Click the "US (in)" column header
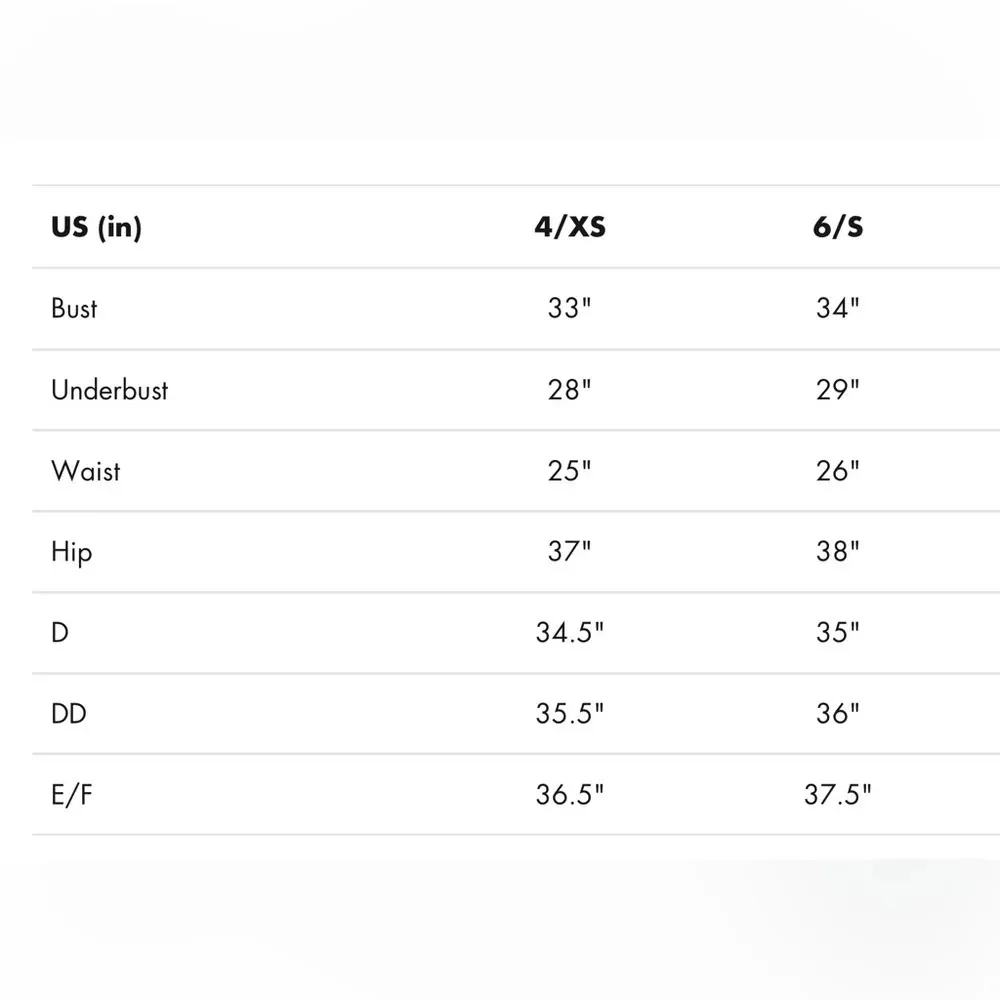This screenshot has height=1000, width=1000. pos(96,227)
